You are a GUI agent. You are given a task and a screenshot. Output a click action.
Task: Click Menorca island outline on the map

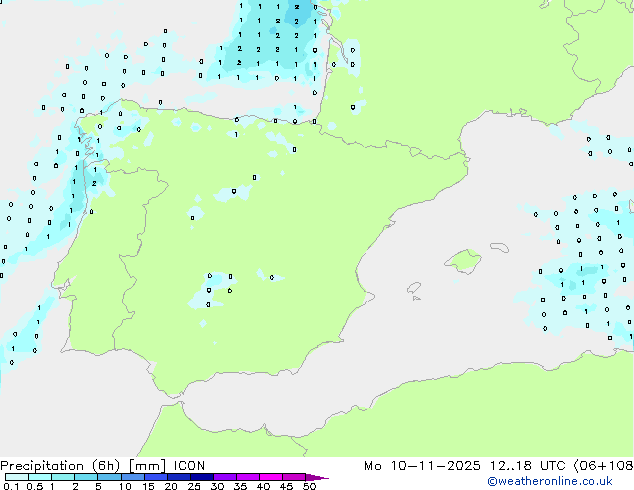(500, 247)
